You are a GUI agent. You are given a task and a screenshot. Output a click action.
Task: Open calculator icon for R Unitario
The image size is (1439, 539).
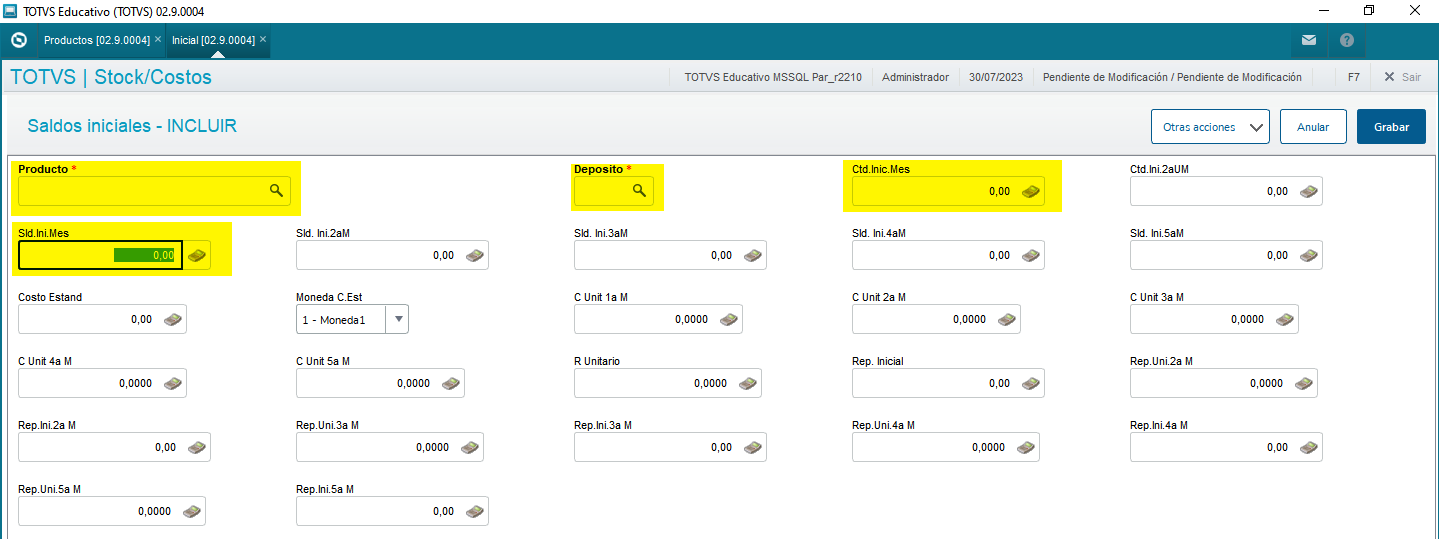coord(748,383)
